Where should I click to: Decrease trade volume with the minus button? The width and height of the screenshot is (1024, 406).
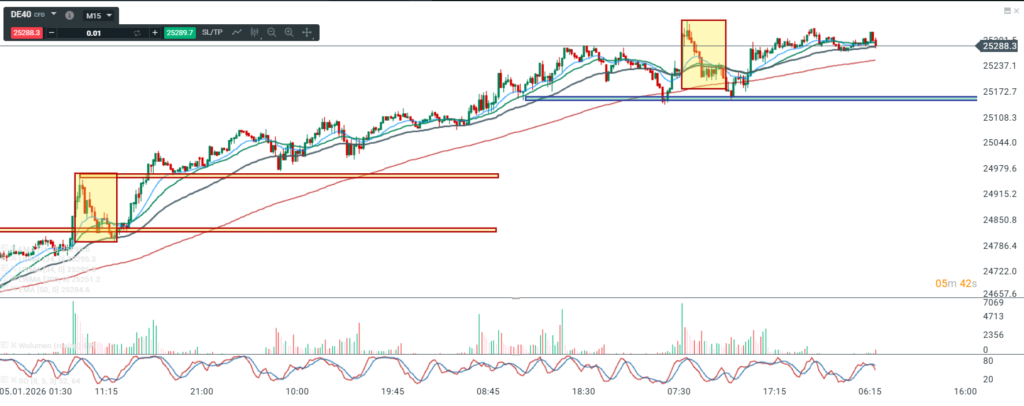point(52,33)
